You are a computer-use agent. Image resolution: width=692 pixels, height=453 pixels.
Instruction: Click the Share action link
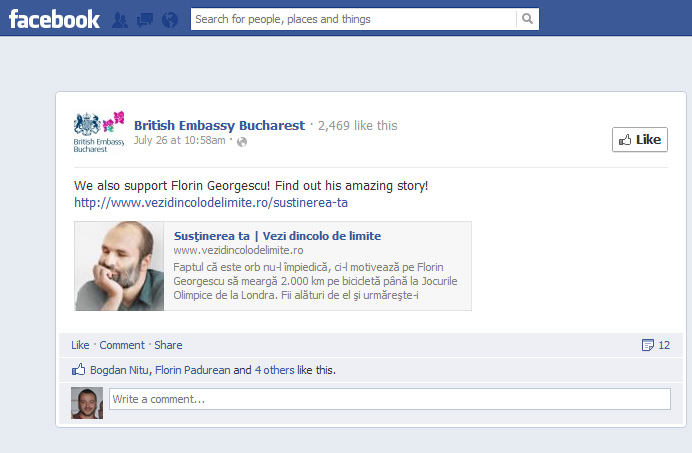point(168,345)
